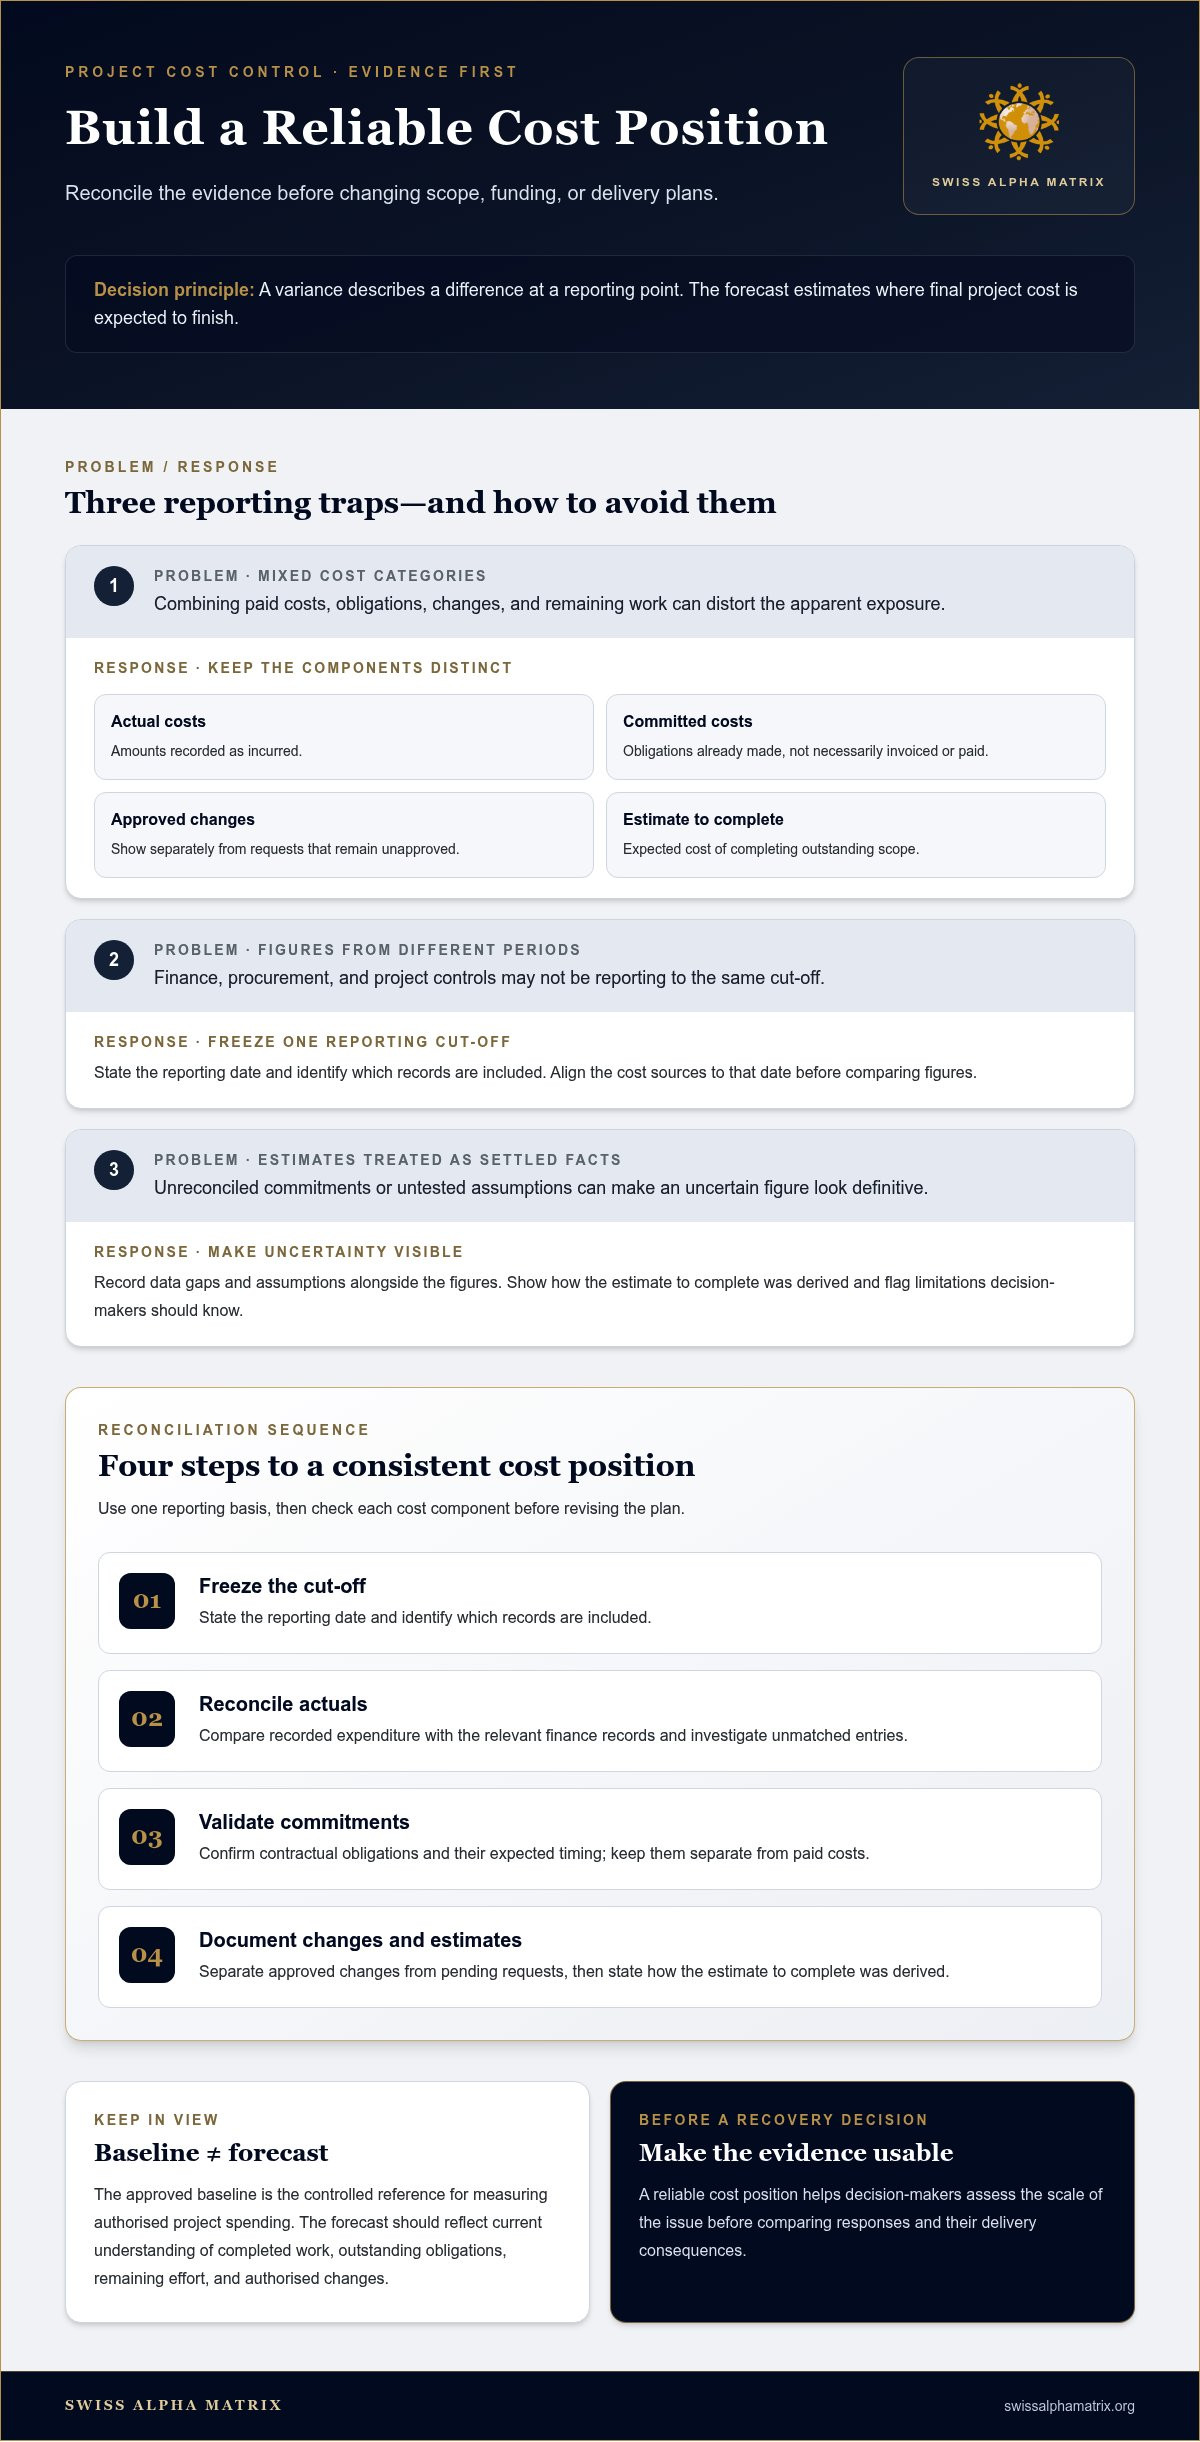Click the Swiss Alpha Matrix globe logo
Viewport: 1200px width, 2442px height.
1018,122
